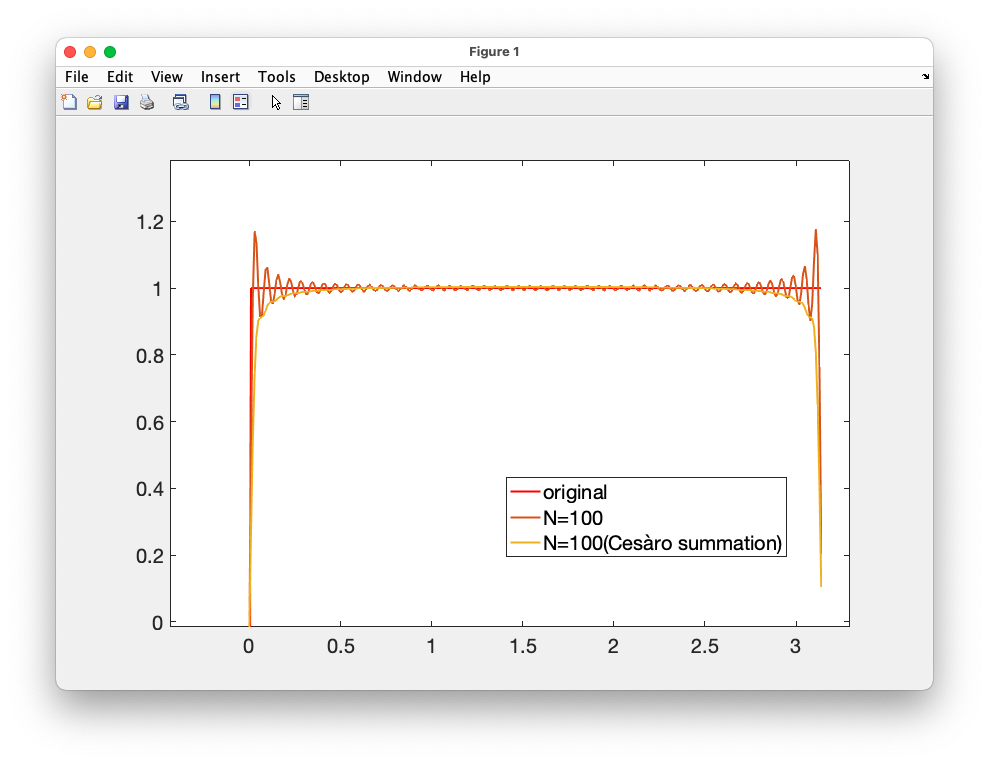Maximize the figure with the green button
The height and width of the screenshot is (764, 989).
tap(110, 52)
